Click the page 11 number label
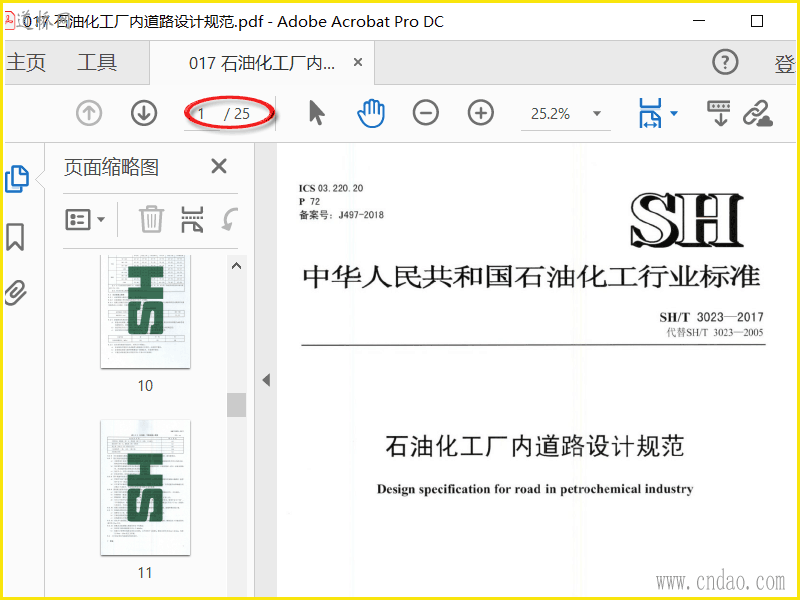Image resolution: width=800 pixels, height=600 pixels. [145, 573]
